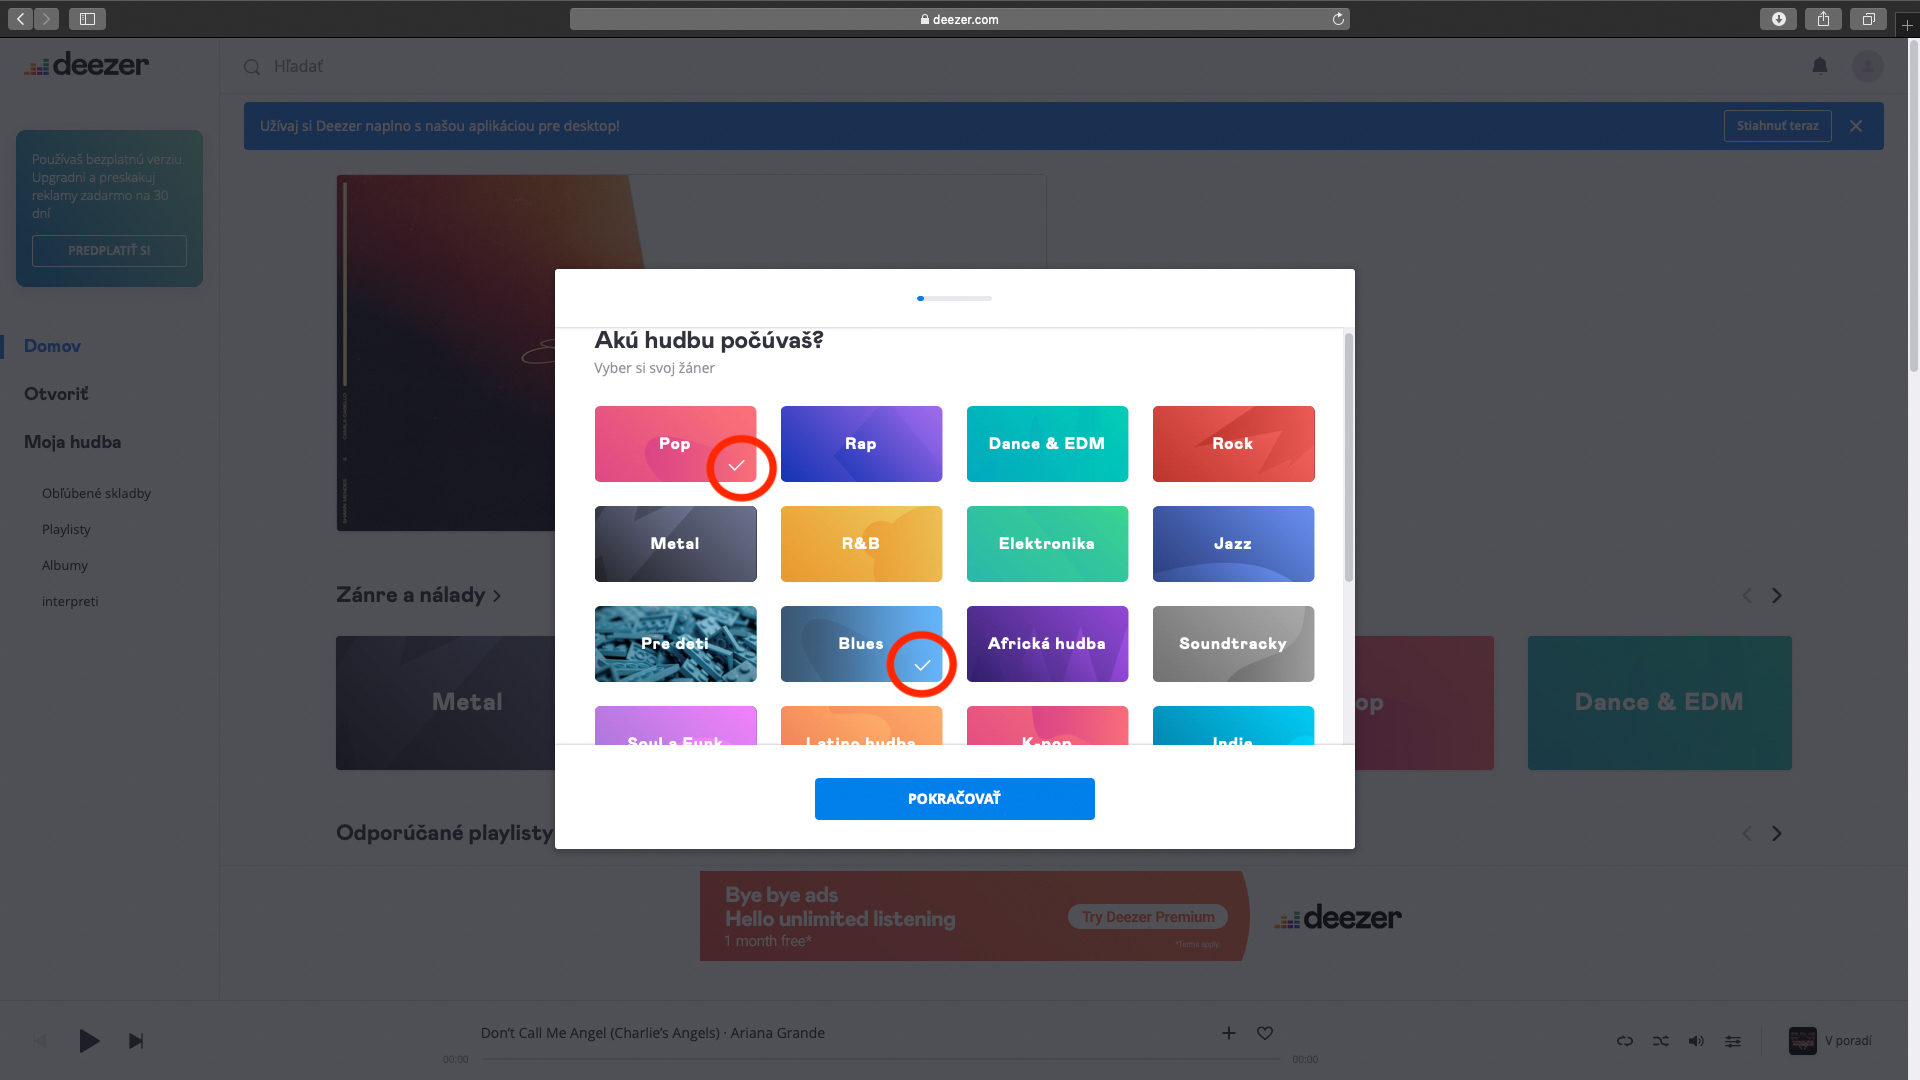
Task: Reload the page in the address bar
Action: tap(1338, 19)
